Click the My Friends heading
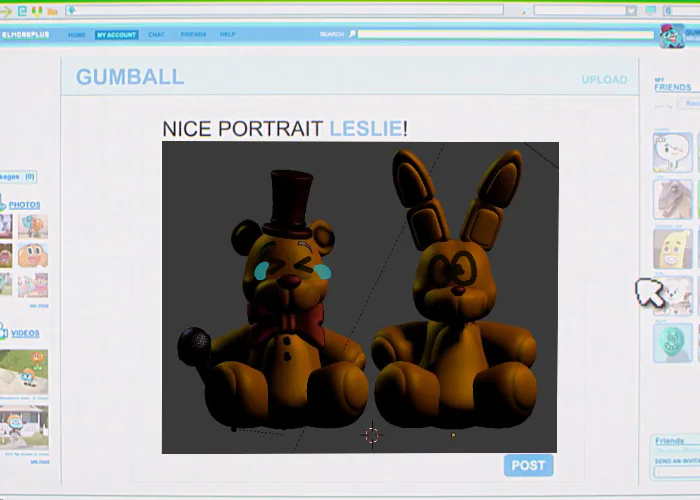Screen dimensions: 700x500 pyautogui.click(x=672, y=84)
